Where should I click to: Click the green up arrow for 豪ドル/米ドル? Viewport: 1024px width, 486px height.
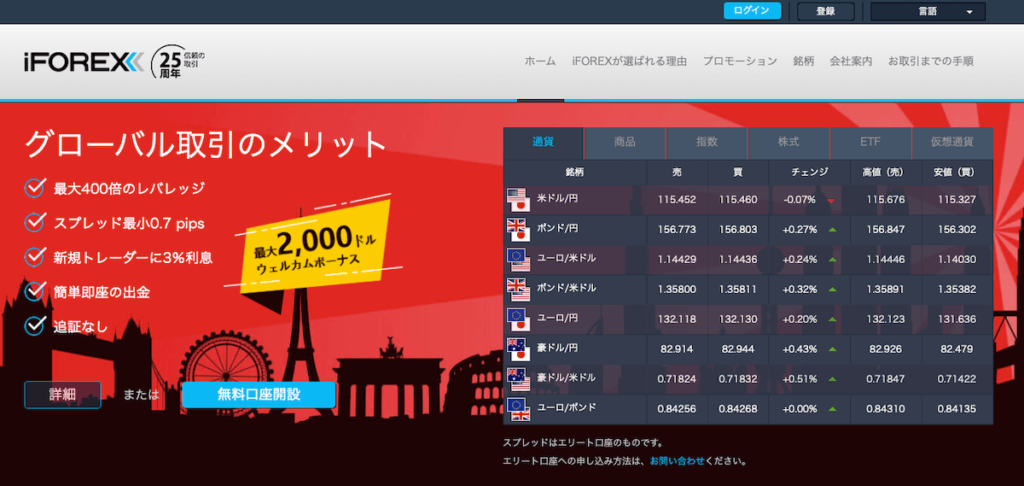point(832,380)
